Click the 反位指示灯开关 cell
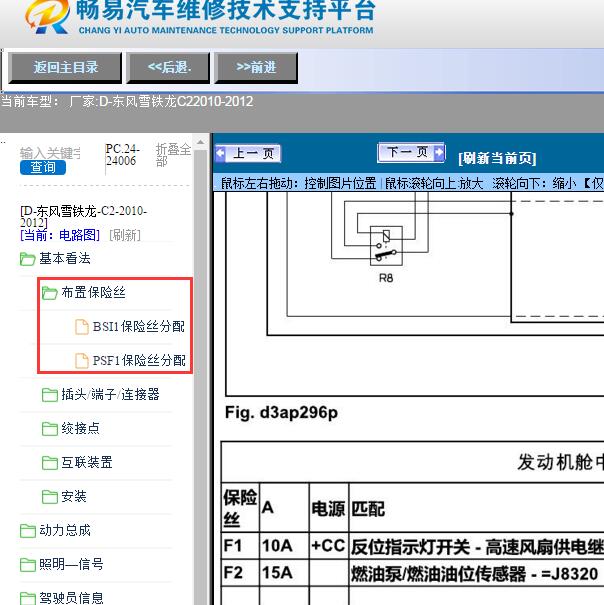Screen dimensions: 604x605 [477, 546]
